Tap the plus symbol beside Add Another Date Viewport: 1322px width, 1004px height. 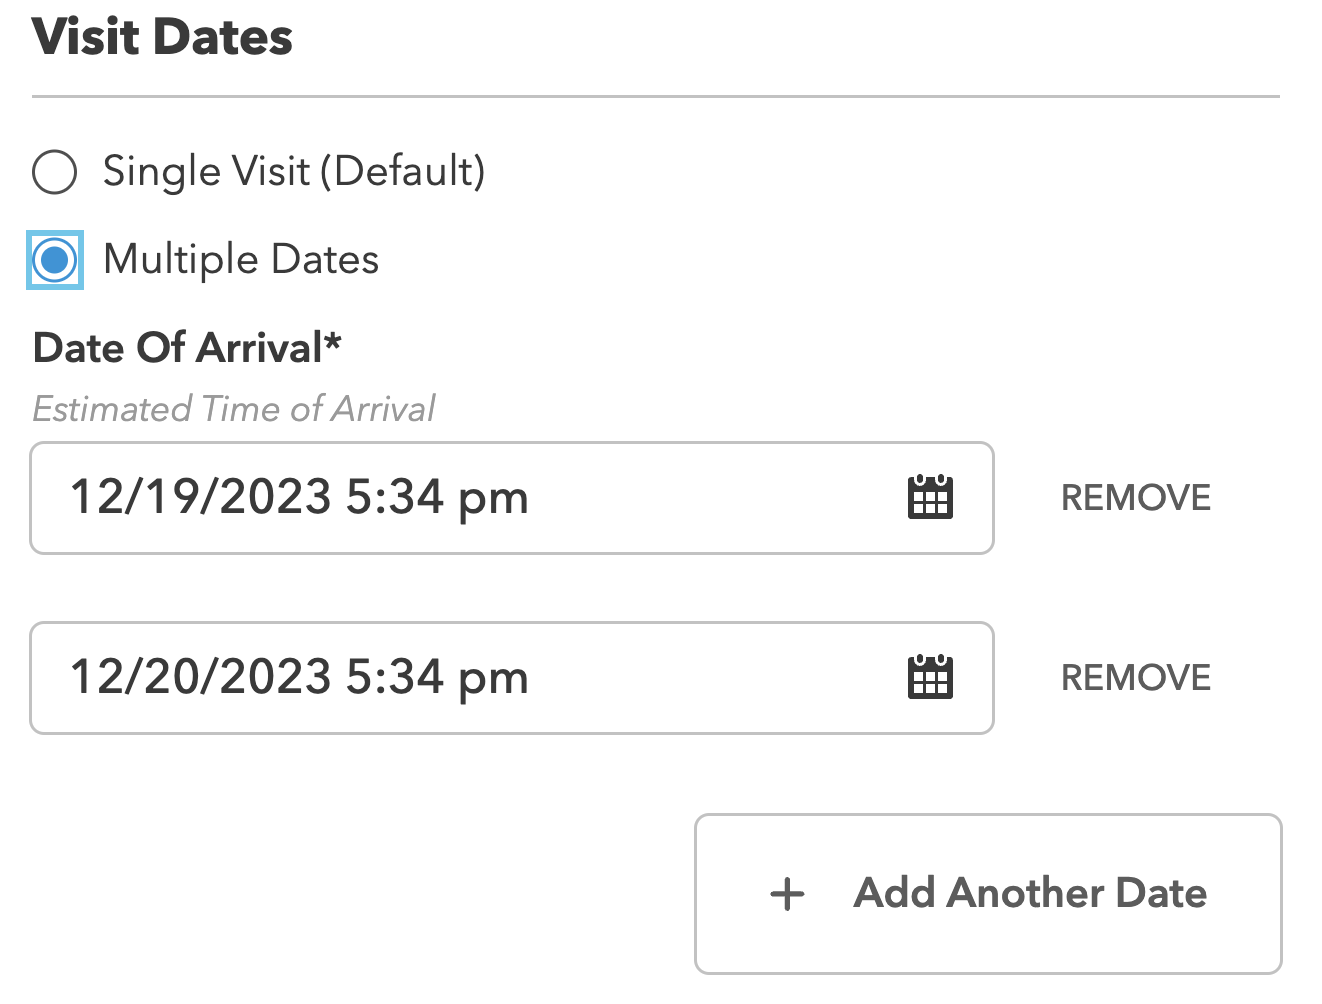786,893
